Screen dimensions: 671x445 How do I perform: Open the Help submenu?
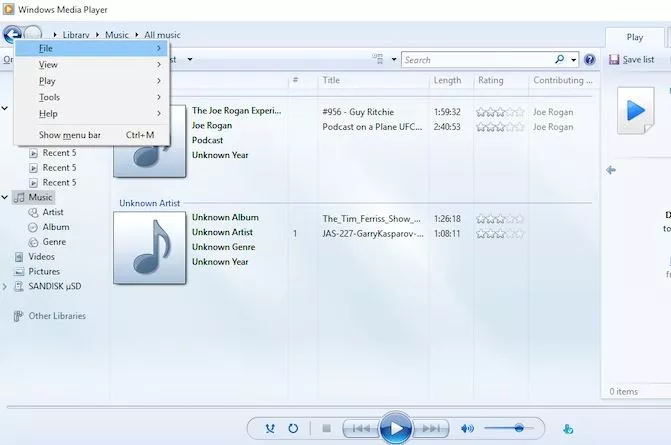pyautogui.click(x=92, y=113)
